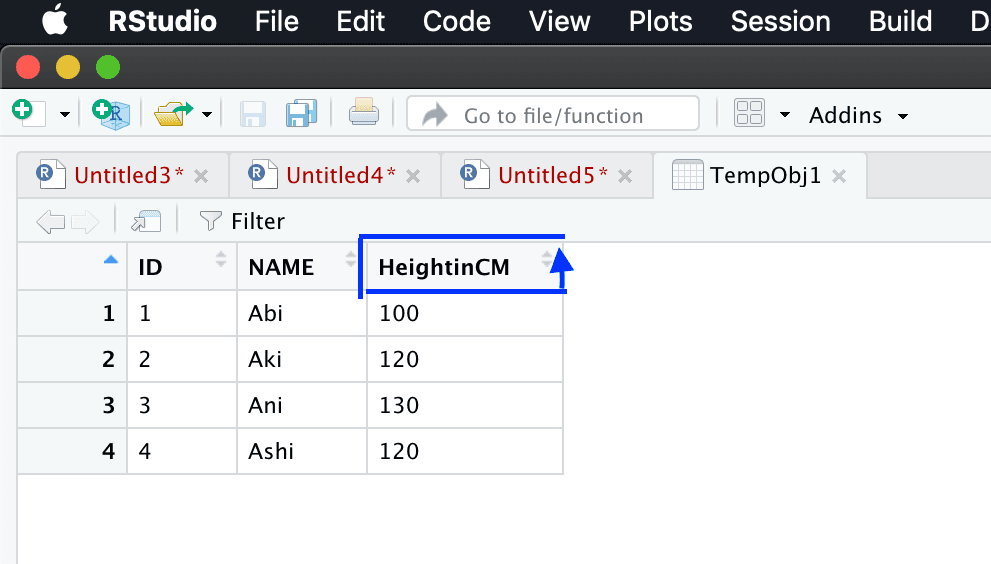Click the Go to file/function field
The height and width of the screenshot is (564, 991).
coord(553,114)
